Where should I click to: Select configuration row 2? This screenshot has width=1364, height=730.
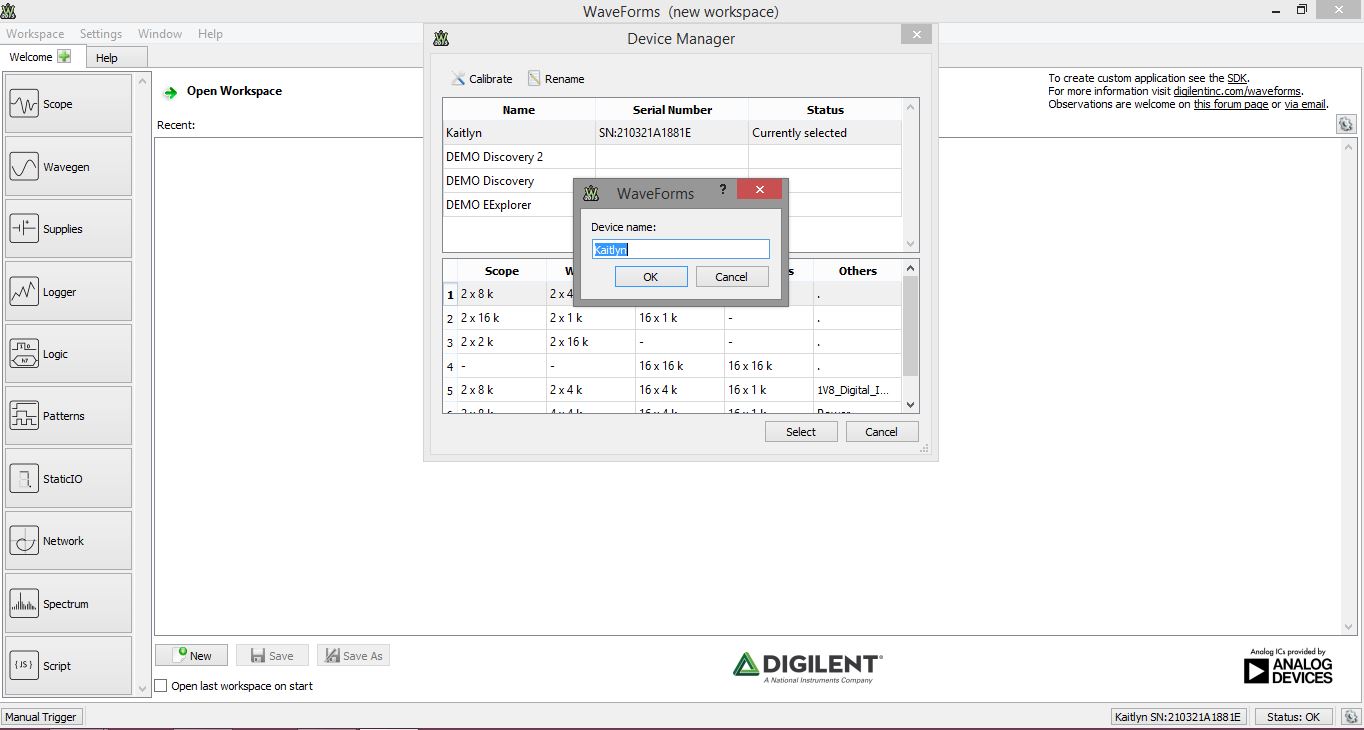pyautogui.click(x=672, y=318)
